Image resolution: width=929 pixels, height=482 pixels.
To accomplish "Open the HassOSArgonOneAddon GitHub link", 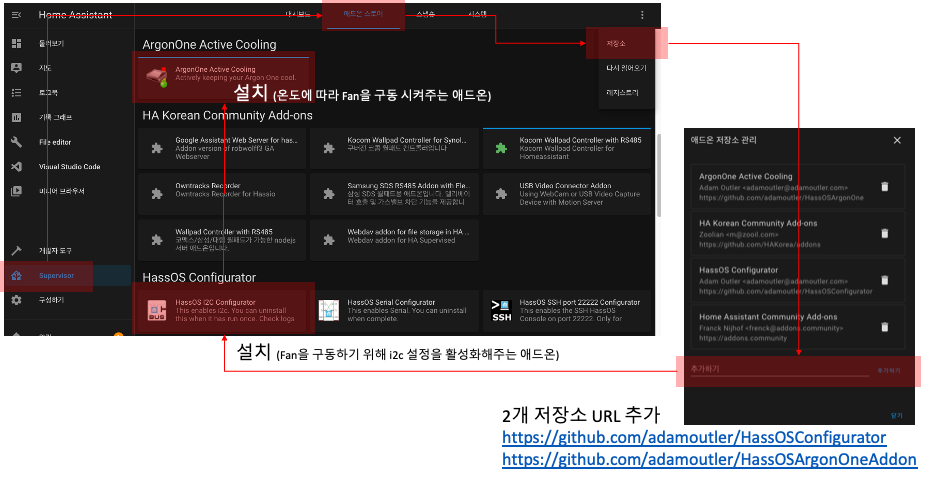I will click(x=709, y=459).
